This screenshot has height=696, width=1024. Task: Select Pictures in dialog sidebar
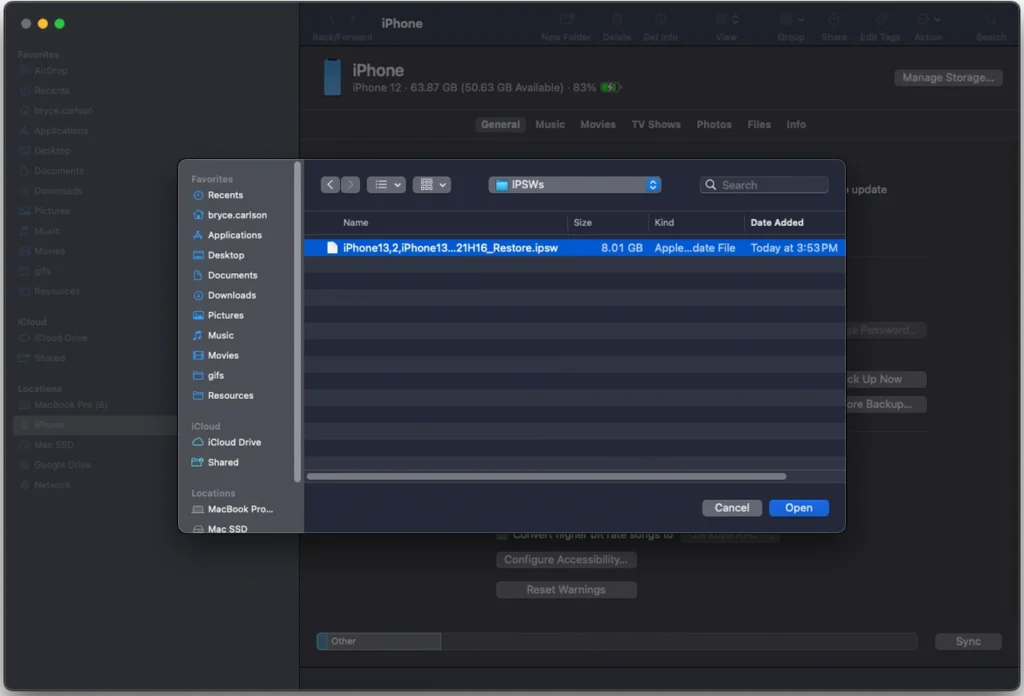(x=225, y=315)
